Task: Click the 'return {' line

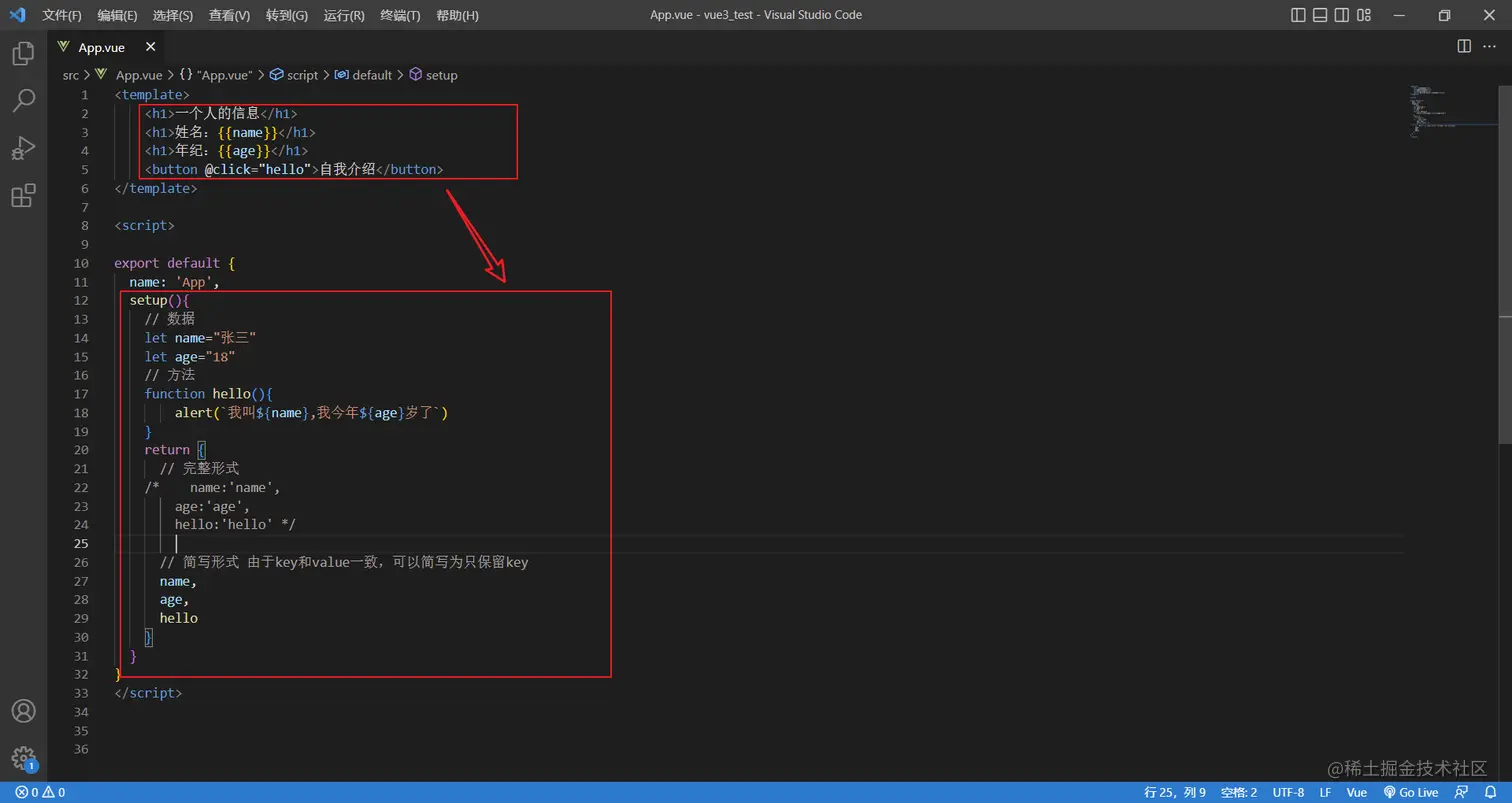Action: click(175, 450)
